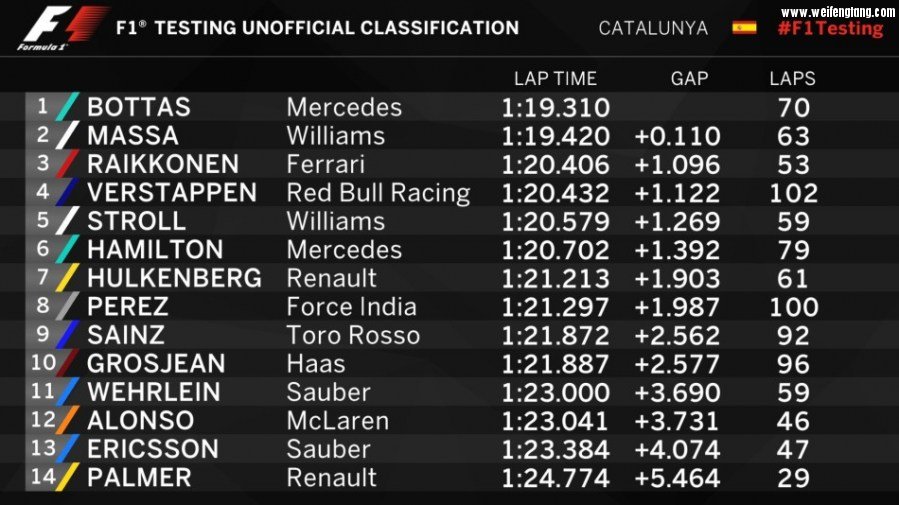The width and height of the screenshot is (899, 505).
Task: Click Raikkonen's red Ferrari team stripe
Action: 69,164
